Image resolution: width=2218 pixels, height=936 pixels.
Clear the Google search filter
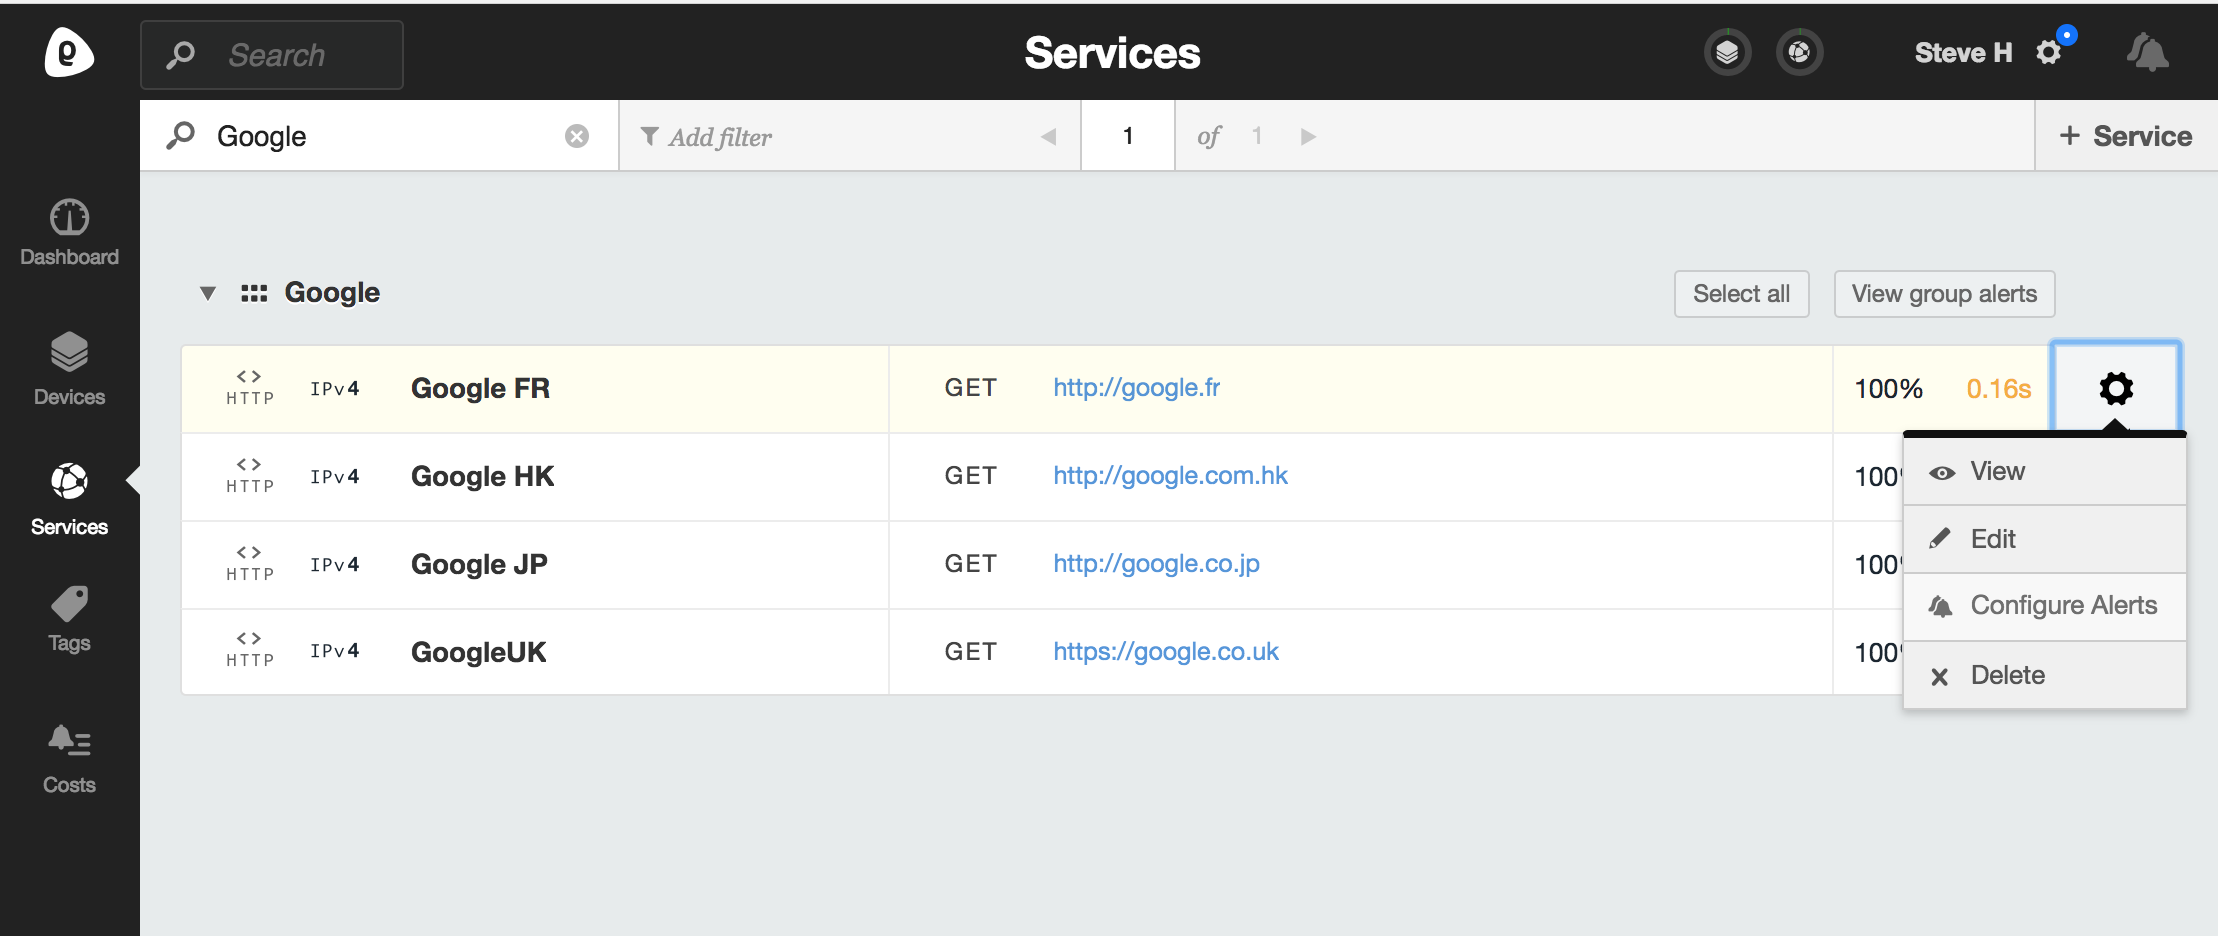click(577, 136)
